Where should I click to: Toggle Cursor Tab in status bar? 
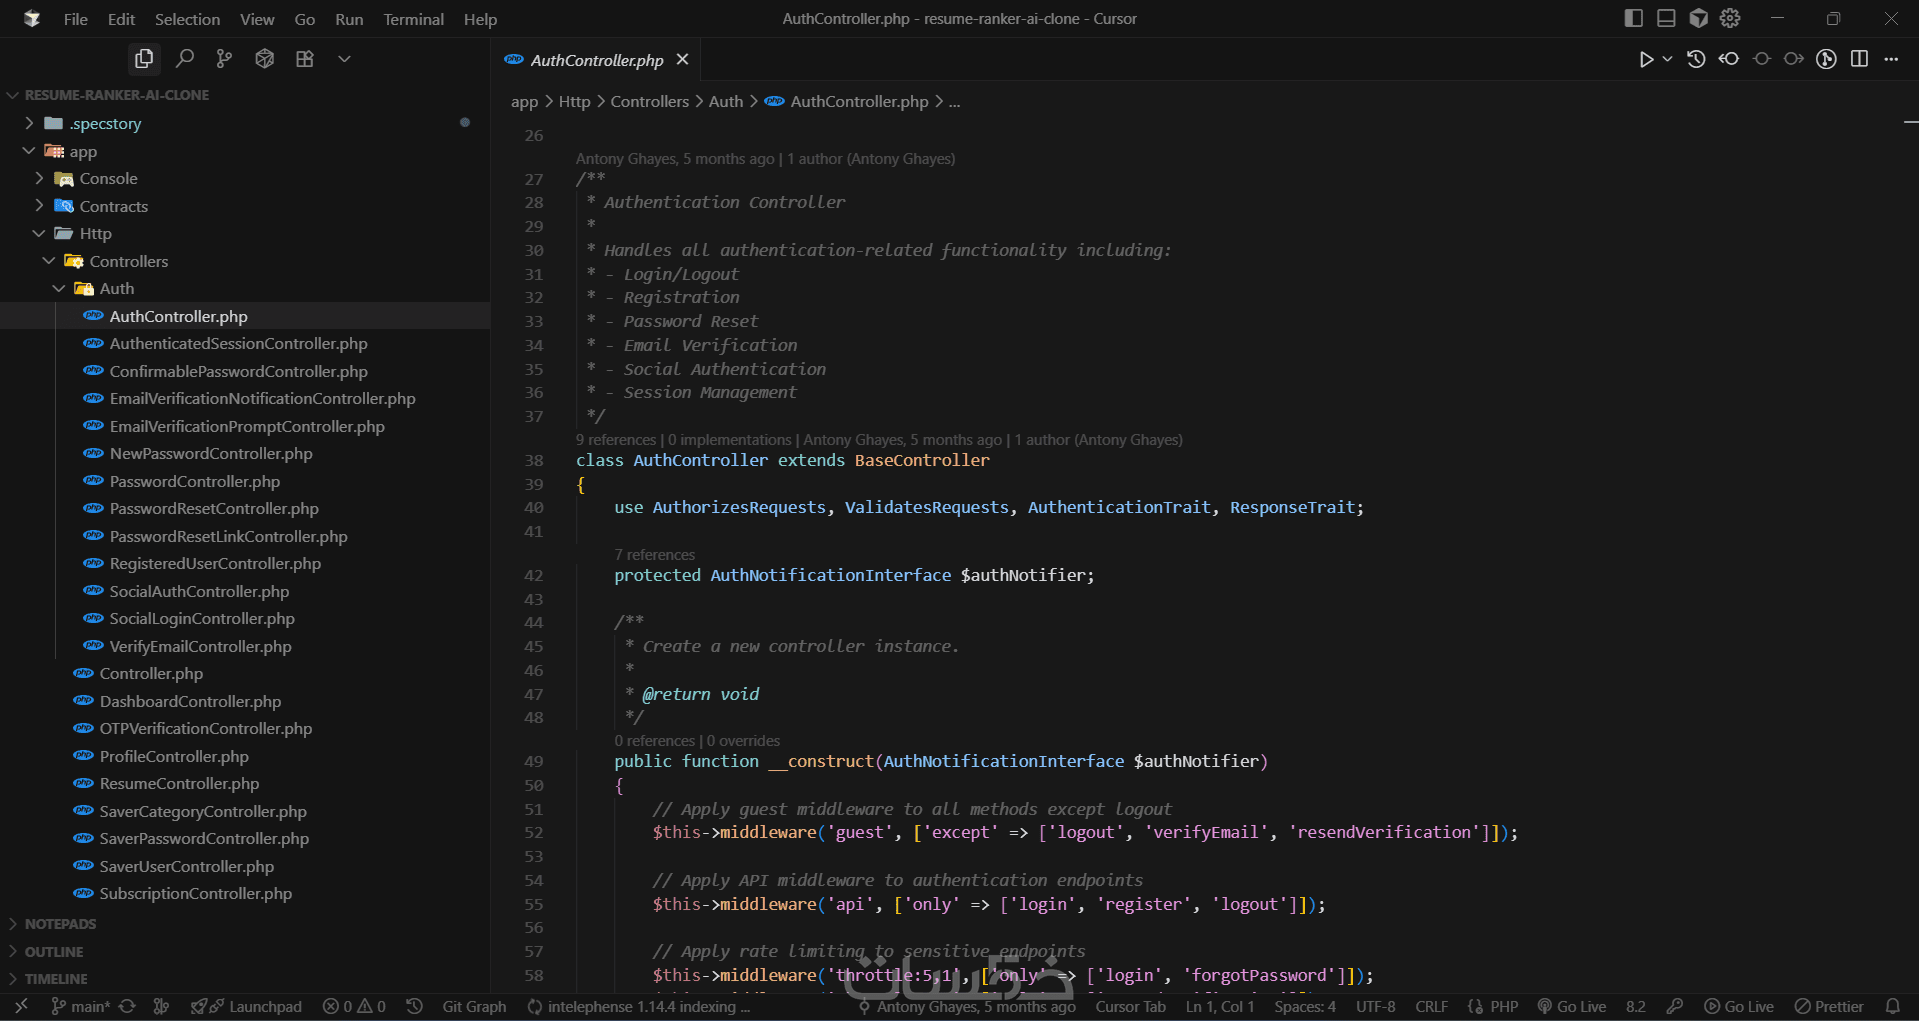(1130, 1006)
